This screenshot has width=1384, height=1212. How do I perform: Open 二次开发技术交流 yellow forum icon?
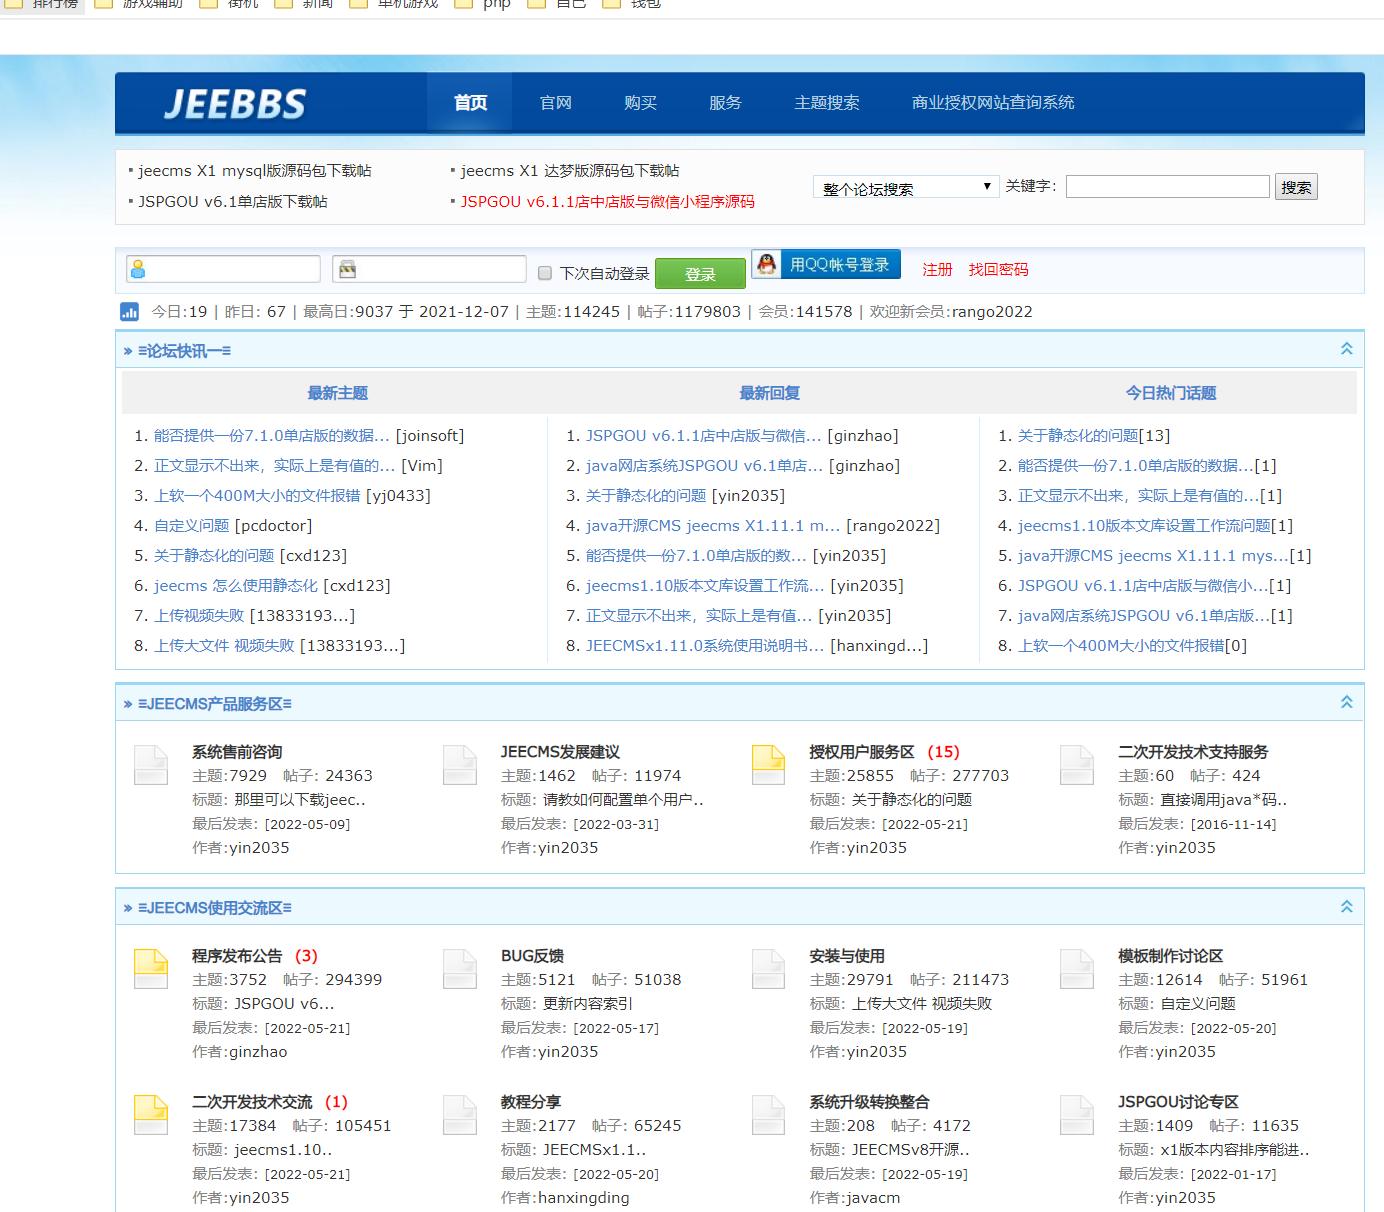click(151, 1115)
